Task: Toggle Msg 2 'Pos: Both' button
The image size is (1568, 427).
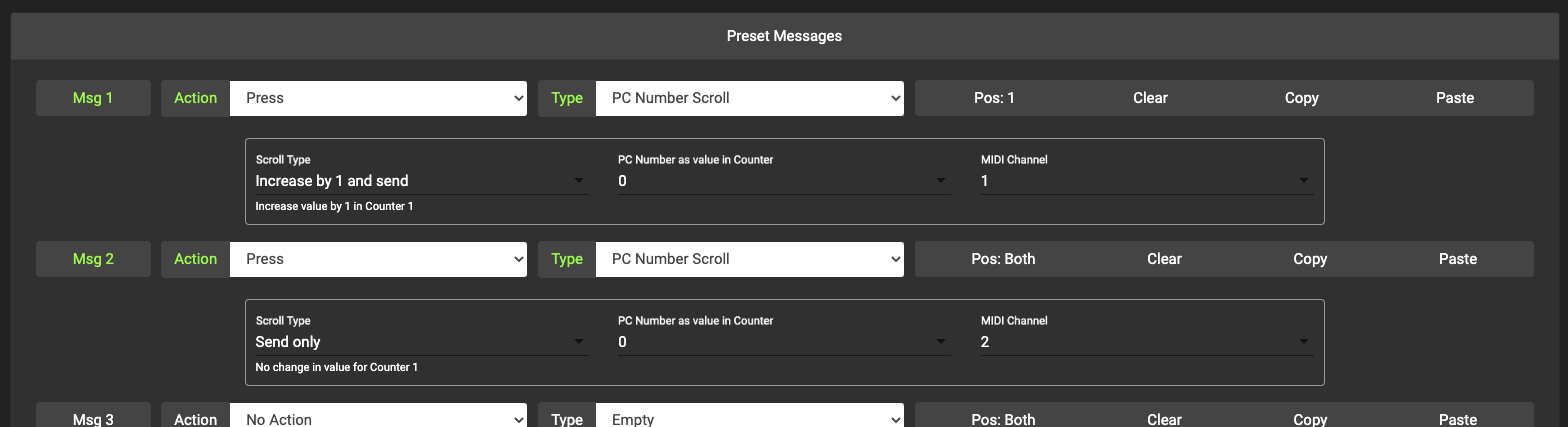Action: (1003, 259)
